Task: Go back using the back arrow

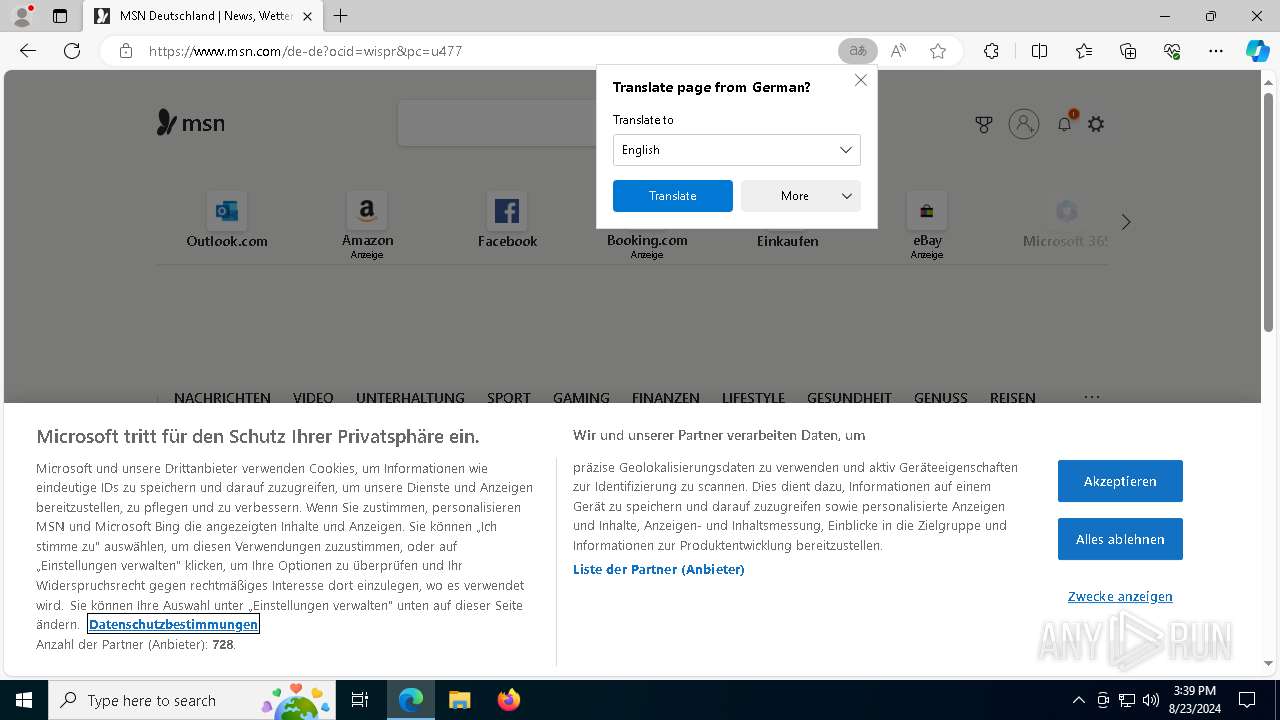Action: 28,51
